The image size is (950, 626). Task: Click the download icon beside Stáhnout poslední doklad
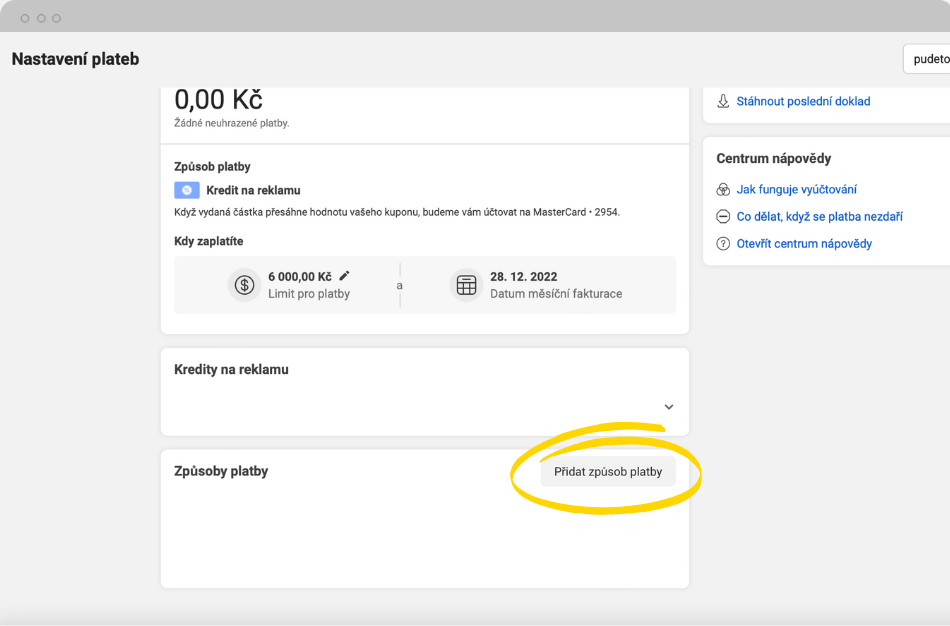pyautogui.click(x=723, y=101)
